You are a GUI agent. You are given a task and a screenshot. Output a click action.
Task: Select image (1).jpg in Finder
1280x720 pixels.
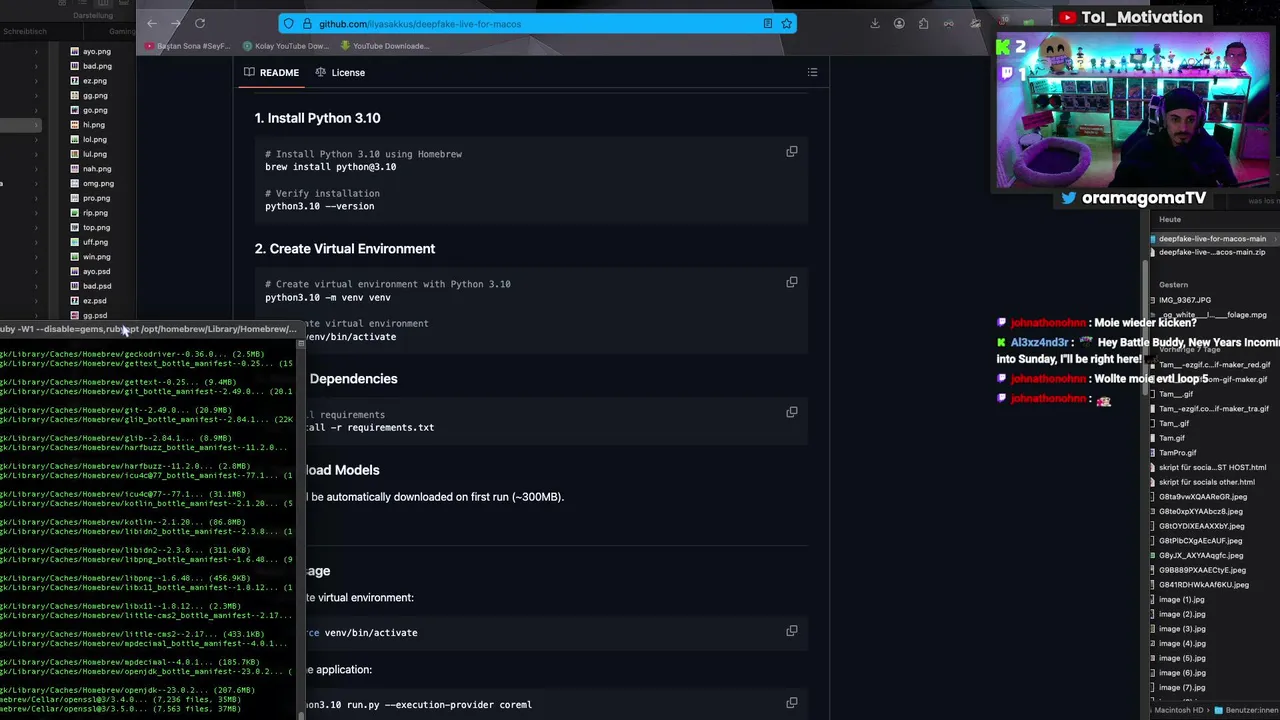tap(1181, 600)
